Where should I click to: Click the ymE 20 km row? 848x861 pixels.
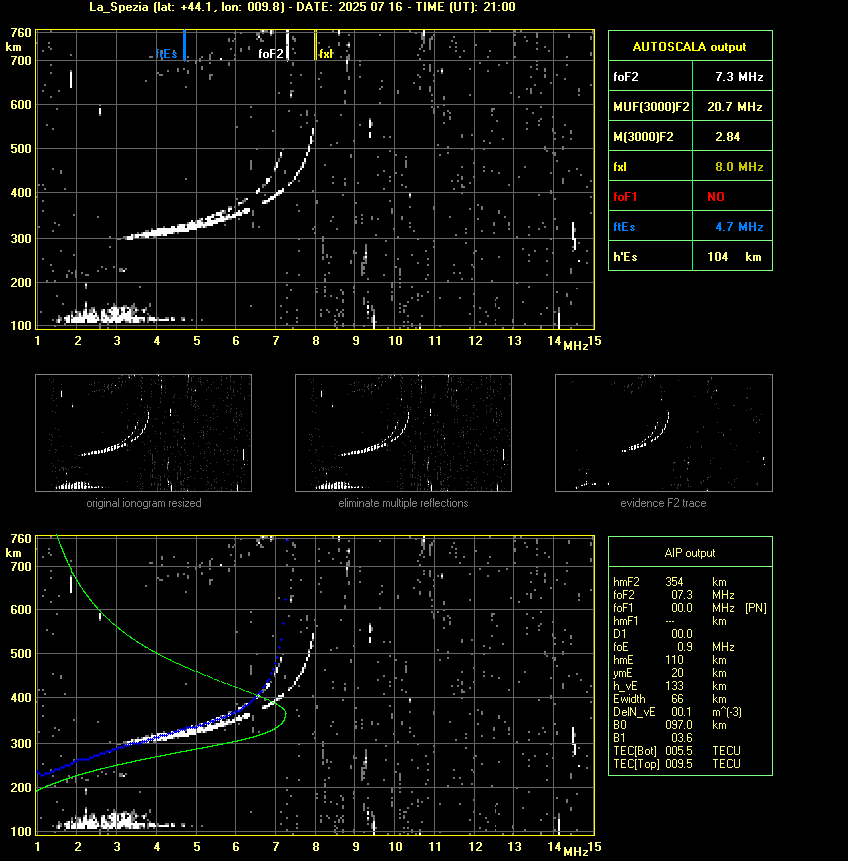pos(670,673)
